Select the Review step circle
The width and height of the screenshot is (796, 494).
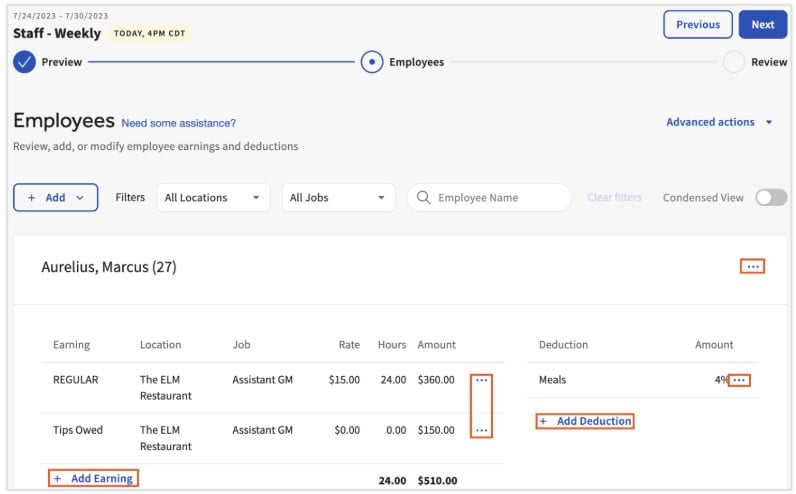click(734, 62)
